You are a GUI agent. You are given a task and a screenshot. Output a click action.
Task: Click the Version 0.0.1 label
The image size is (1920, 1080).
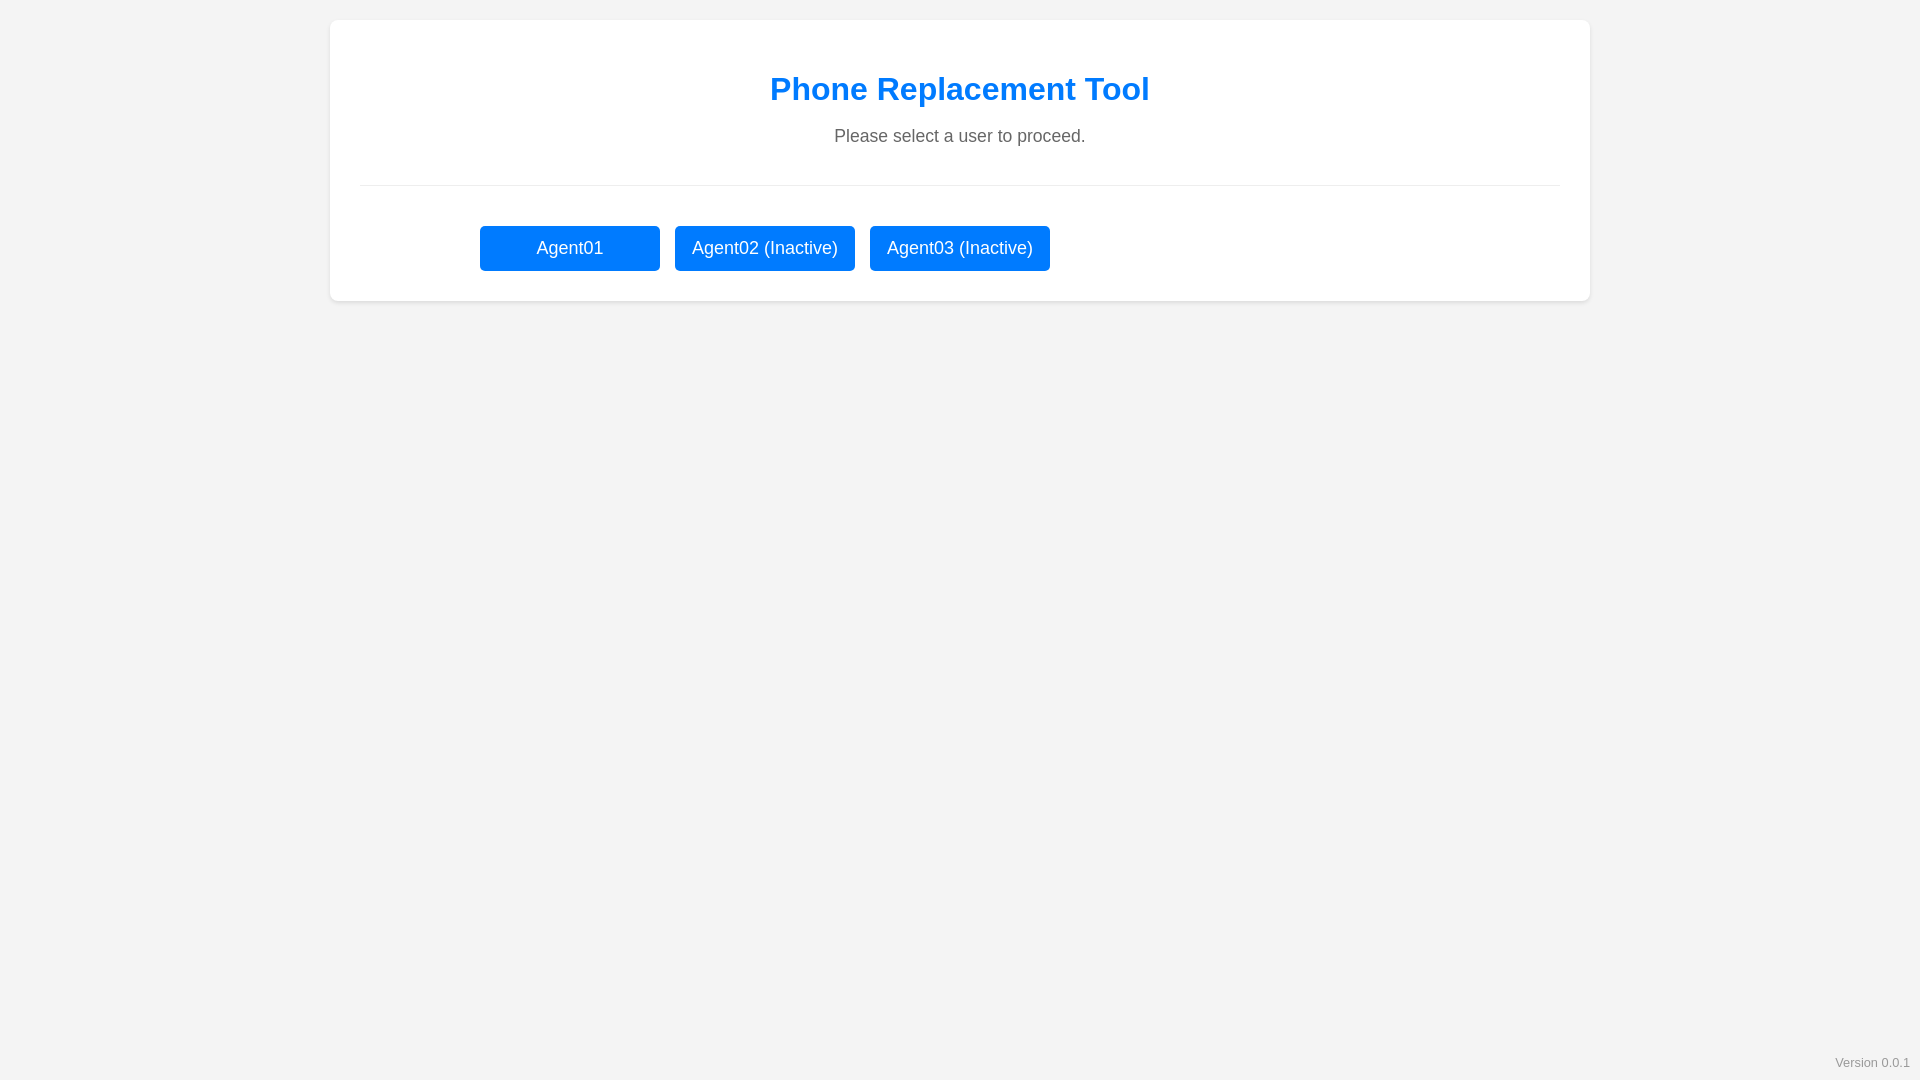pos(1872,1063)
